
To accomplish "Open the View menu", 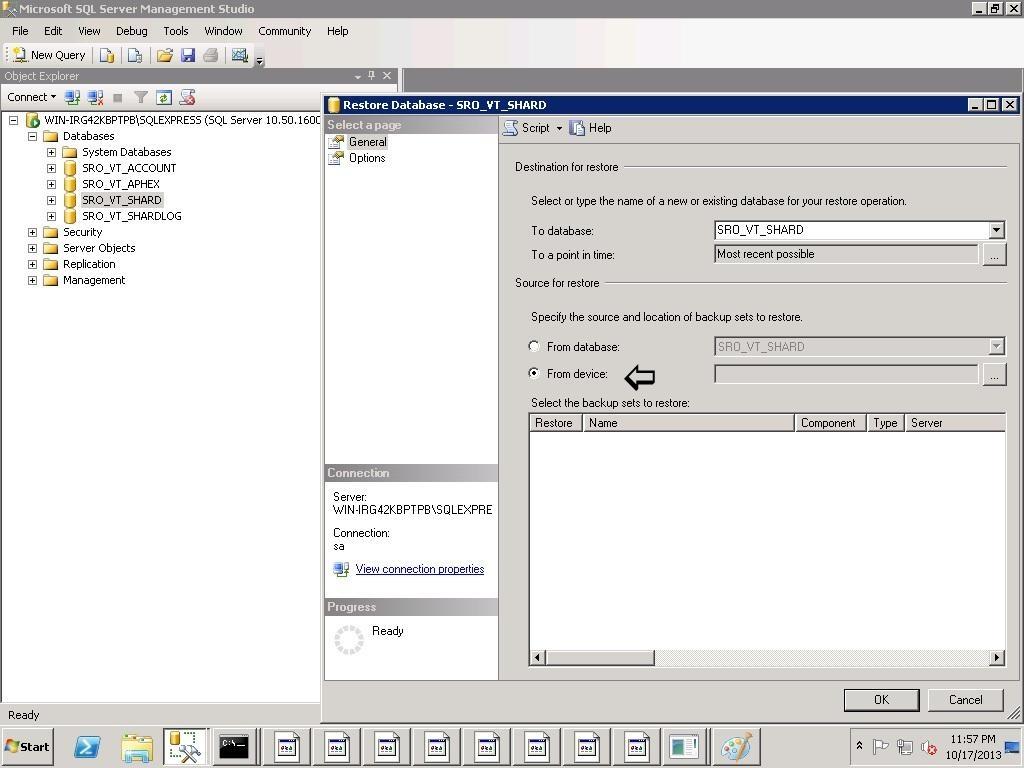I will pyautogui.click(x=89, y=31).
